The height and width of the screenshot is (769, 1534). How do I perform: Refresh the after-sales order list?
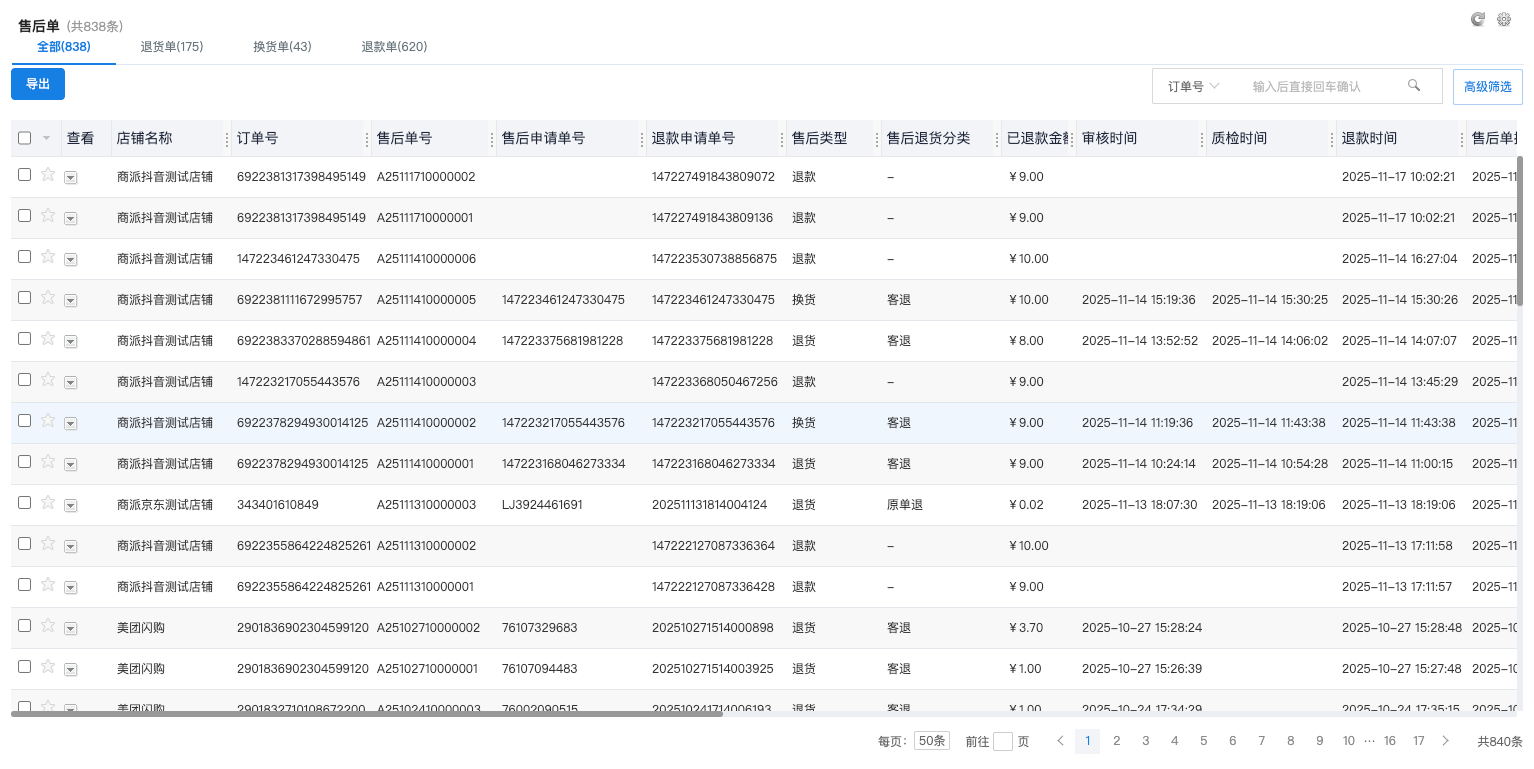pyautogui.click(x=1477, y=19)
